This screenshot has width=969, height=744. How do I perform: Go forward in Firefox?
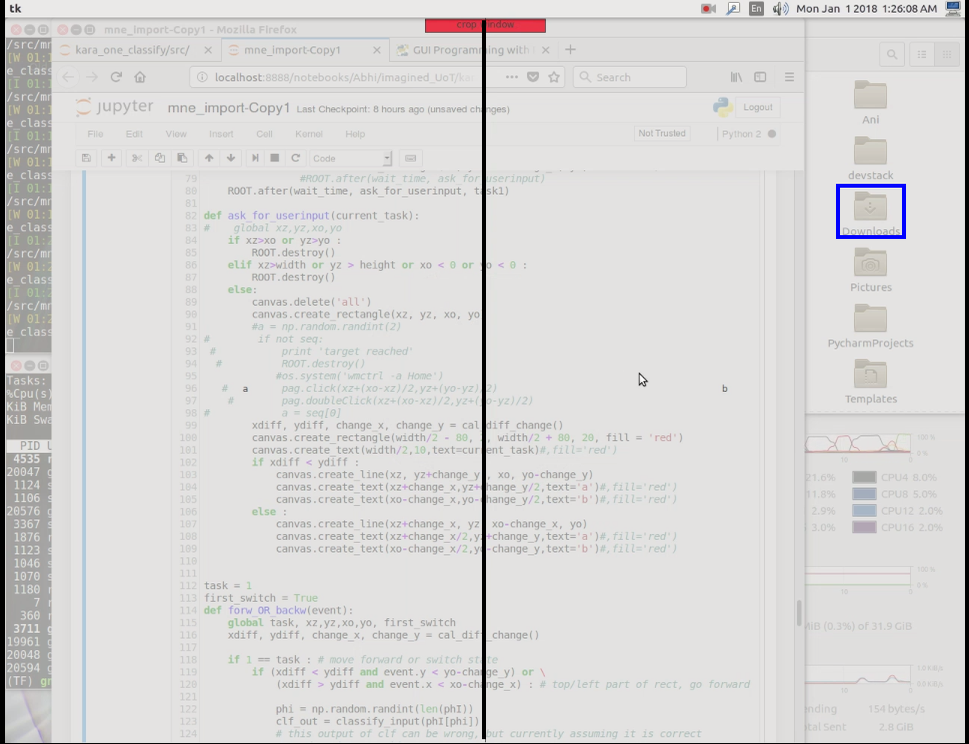[91, 77]
